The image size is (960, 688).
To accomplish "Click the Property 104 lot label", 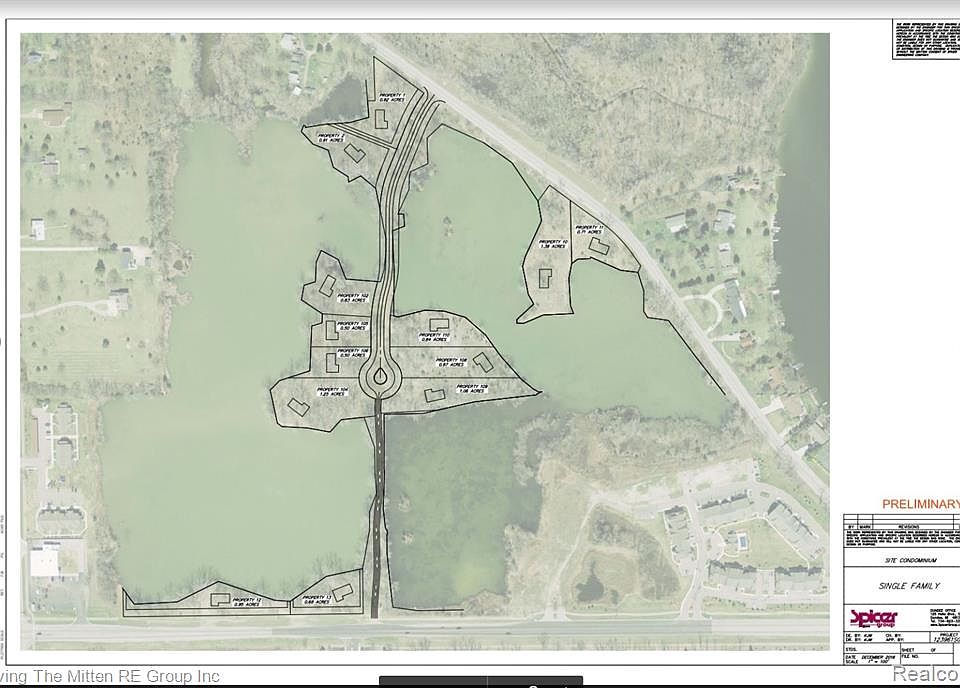I will [331, 391].
